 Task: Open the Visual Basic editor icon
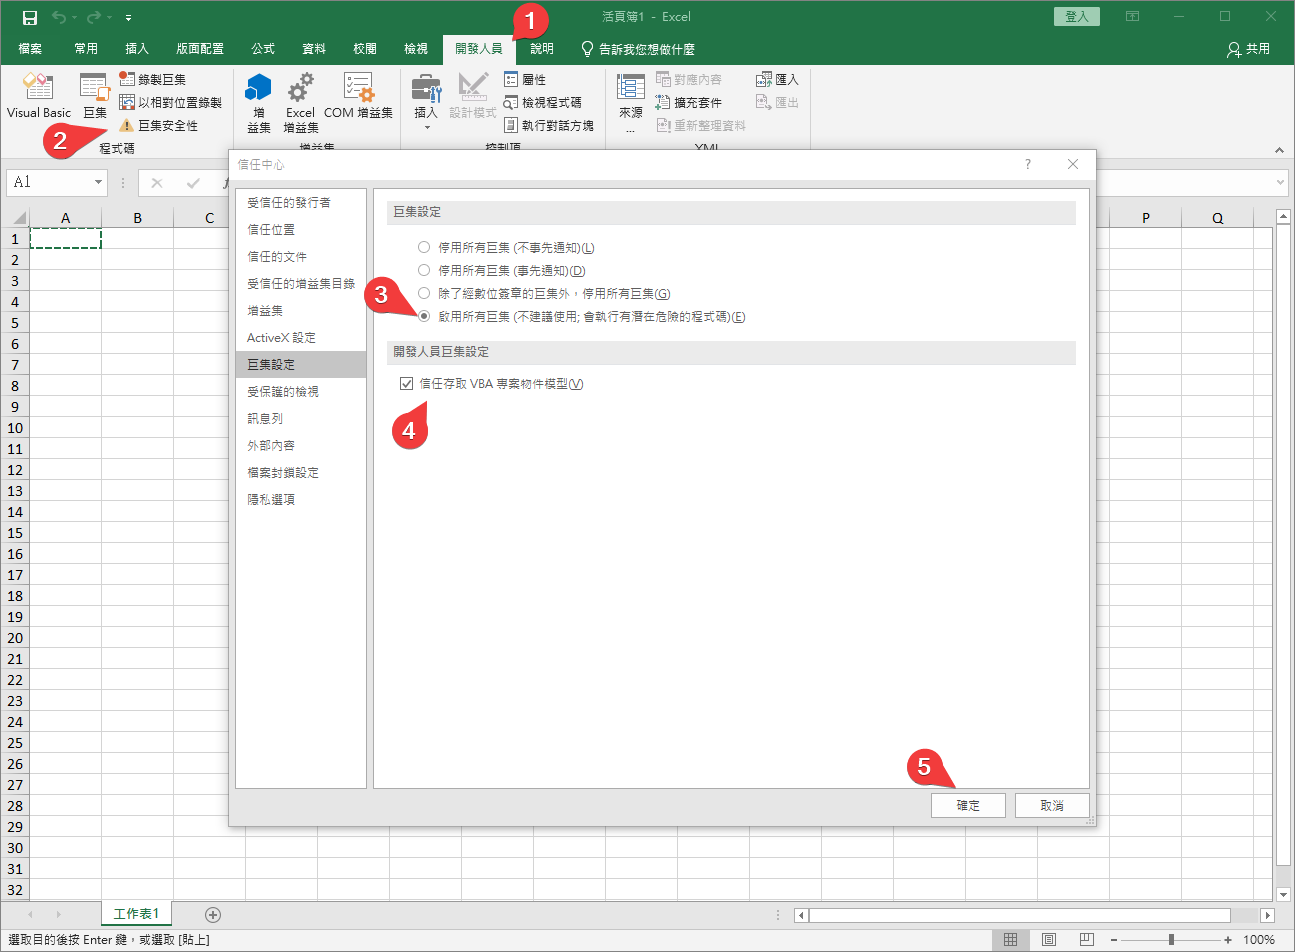tap(38, 88)
